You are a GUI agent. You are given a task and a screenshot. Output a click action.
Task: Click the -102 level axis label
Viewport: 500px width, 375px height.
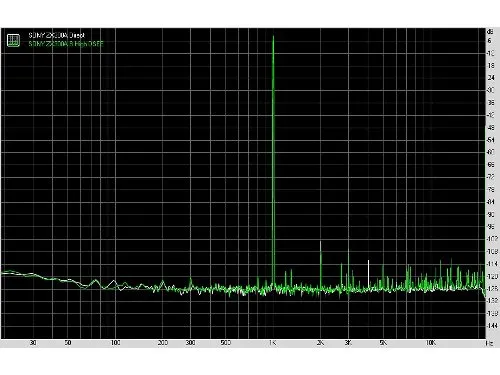pos(492,239)
